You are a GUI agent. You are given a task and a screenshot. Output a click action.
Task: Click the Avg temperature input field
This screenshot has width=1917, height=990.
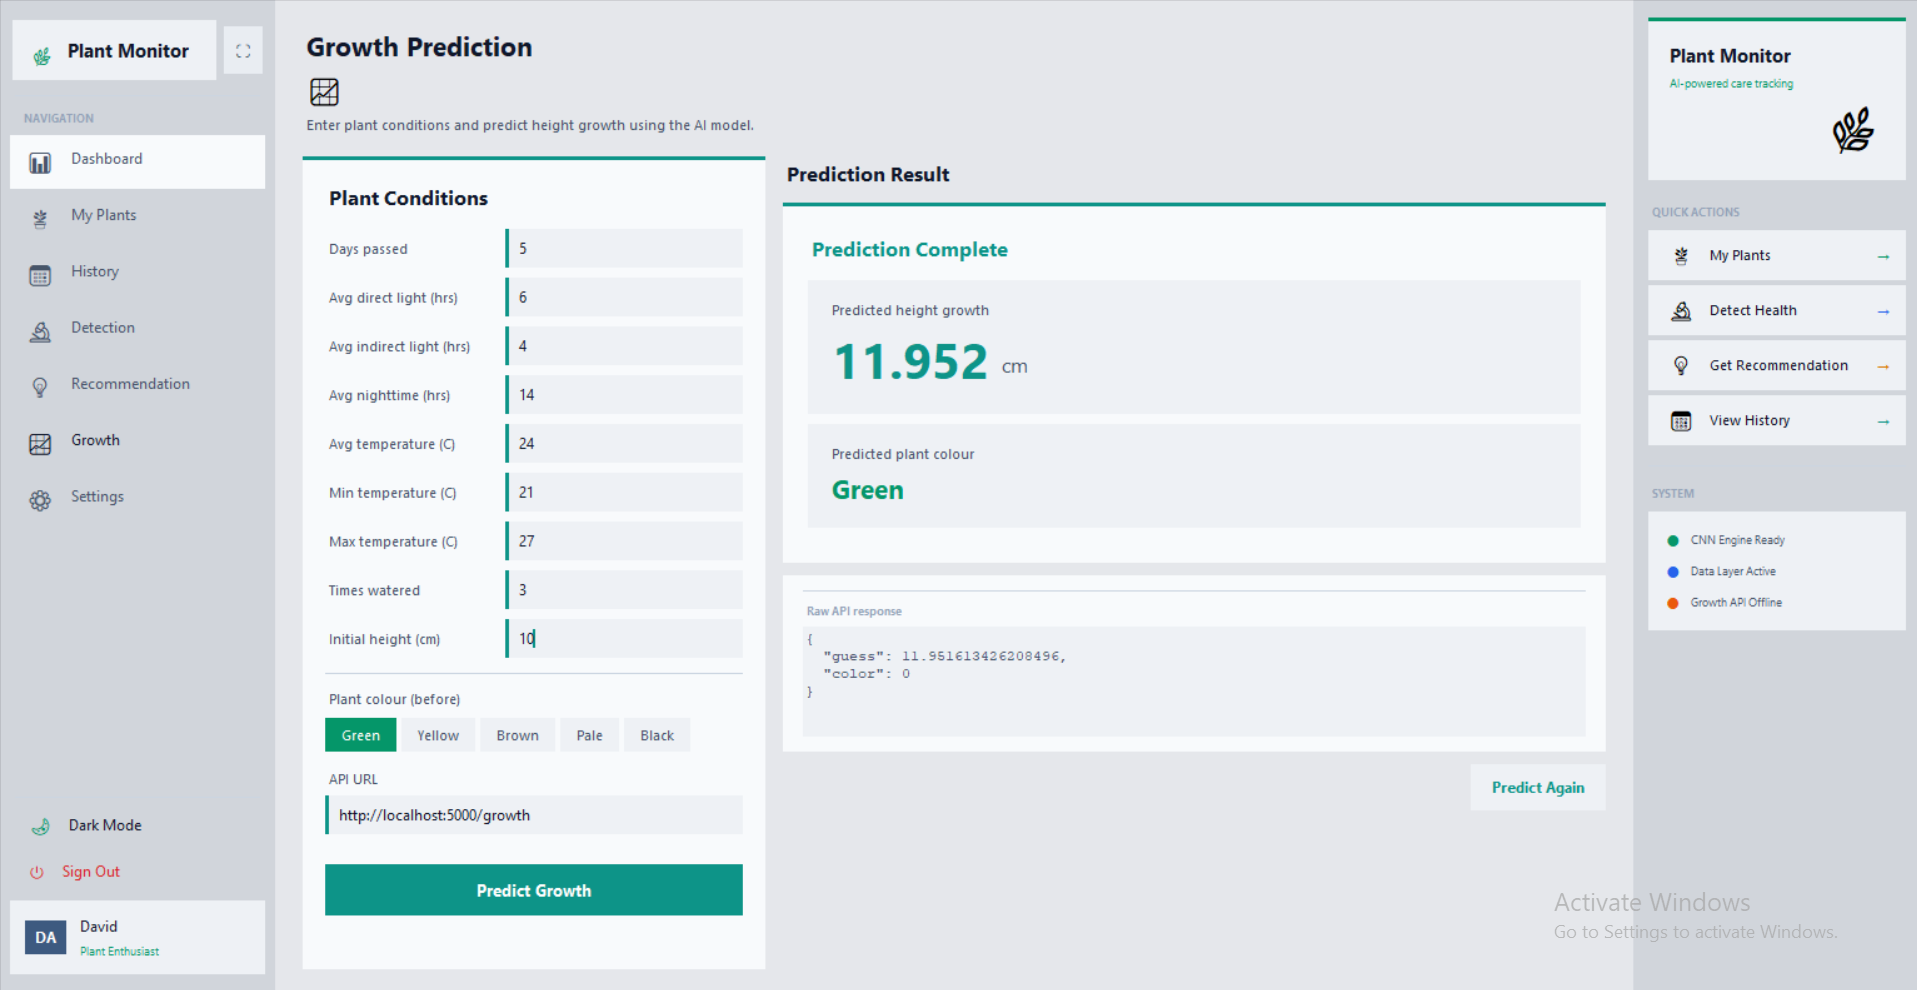point(625,443)
